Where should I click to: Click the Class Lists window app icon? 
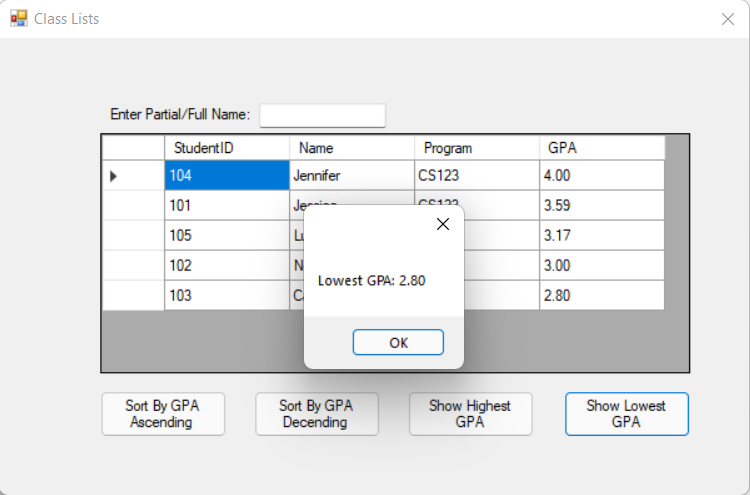[19, 18]
